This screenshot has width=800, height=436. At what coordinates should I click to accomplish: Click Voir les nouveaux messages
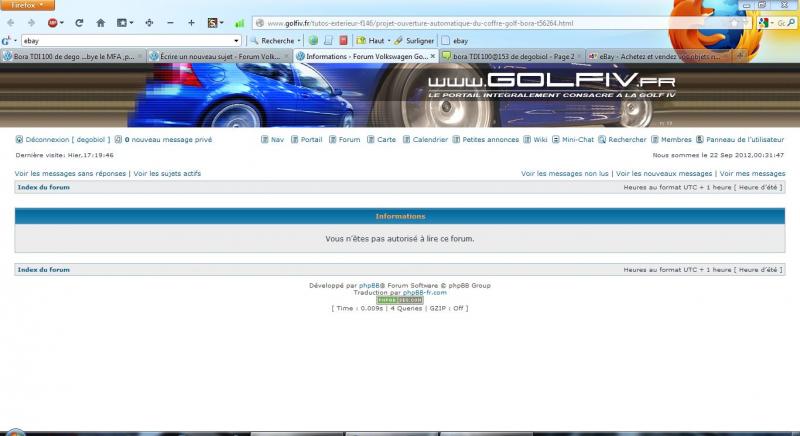664,174
